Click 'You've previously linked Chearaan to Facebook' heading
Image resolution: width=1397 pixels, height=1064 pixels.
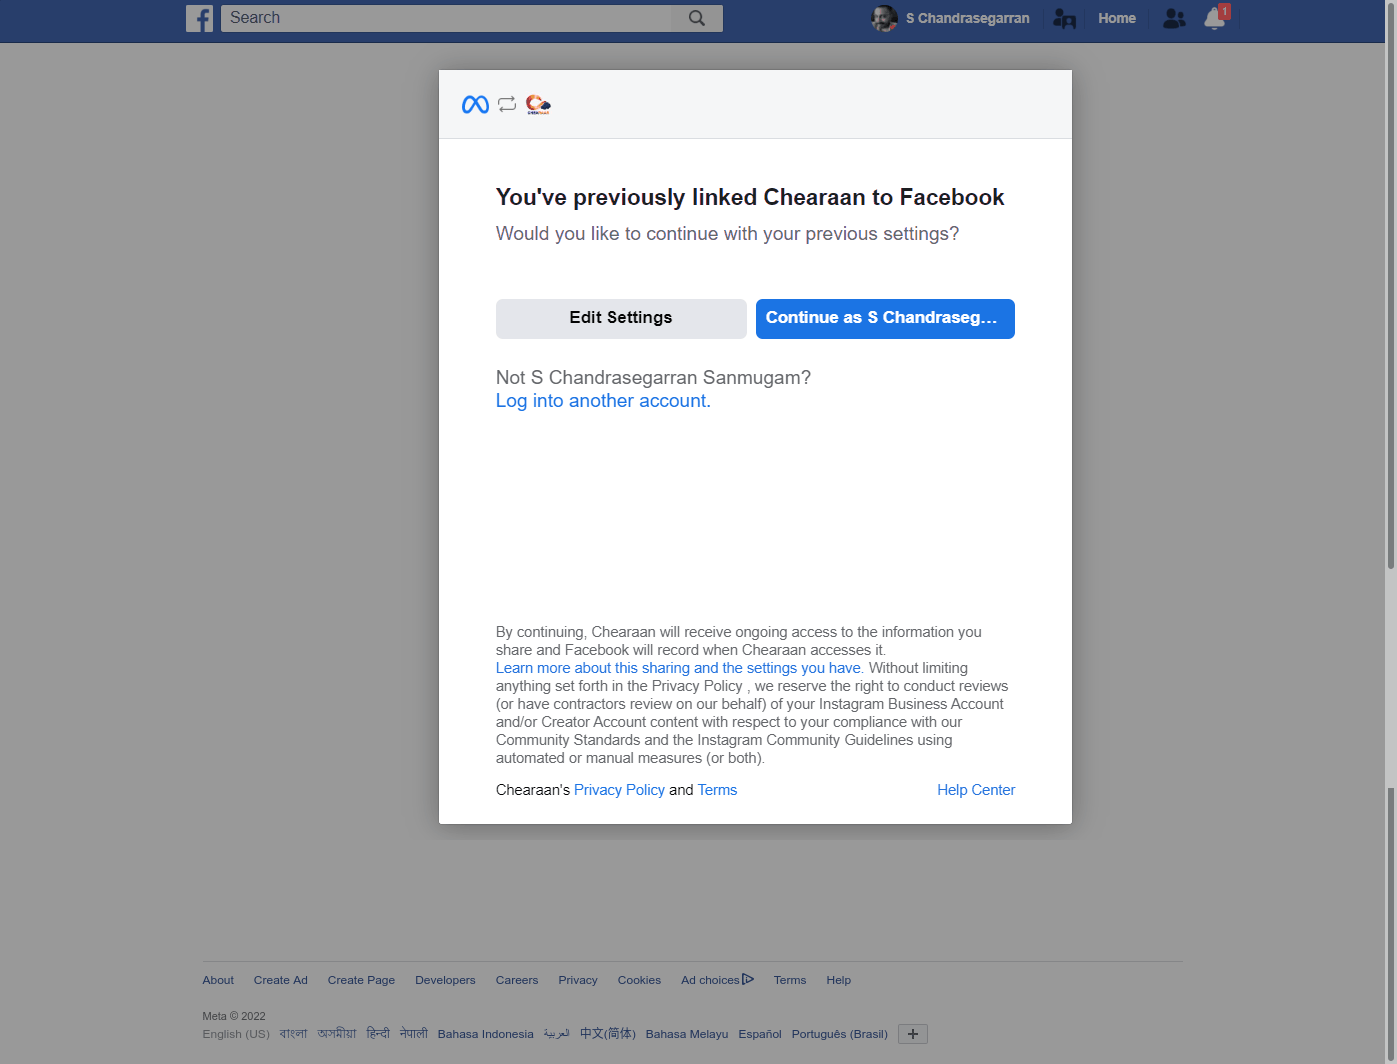coord(750,197)
